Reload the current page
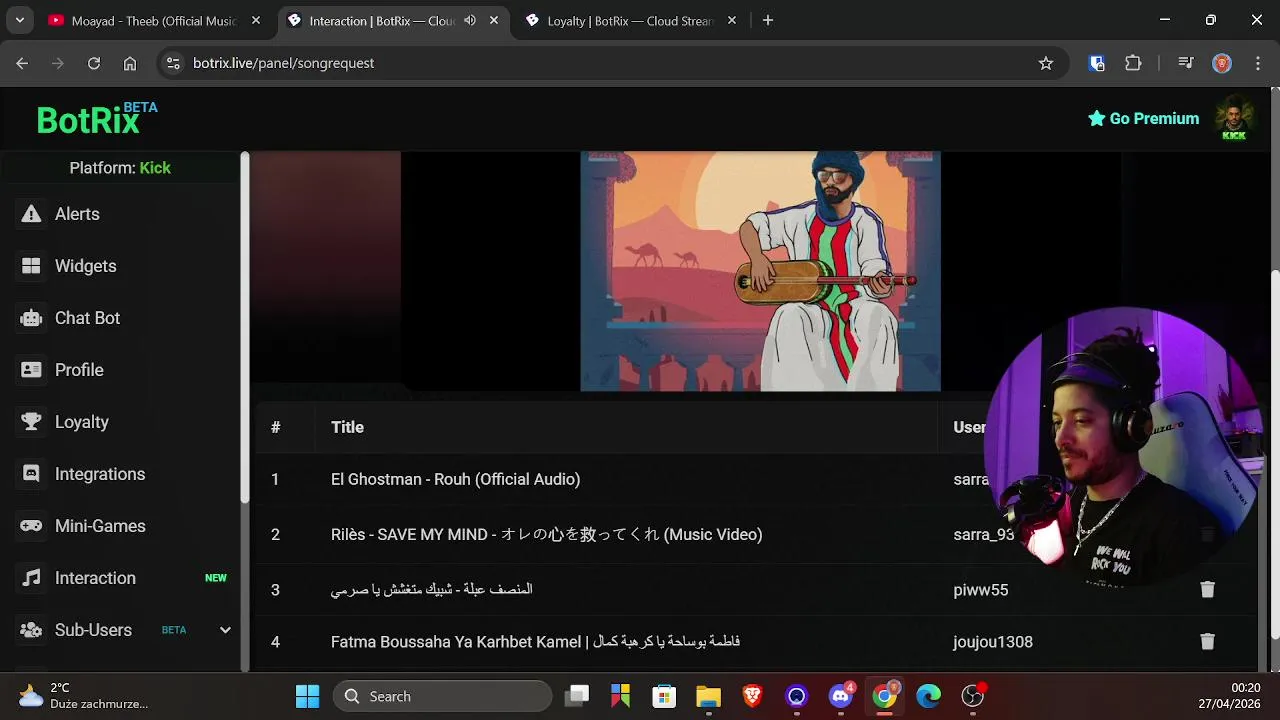 94,63
